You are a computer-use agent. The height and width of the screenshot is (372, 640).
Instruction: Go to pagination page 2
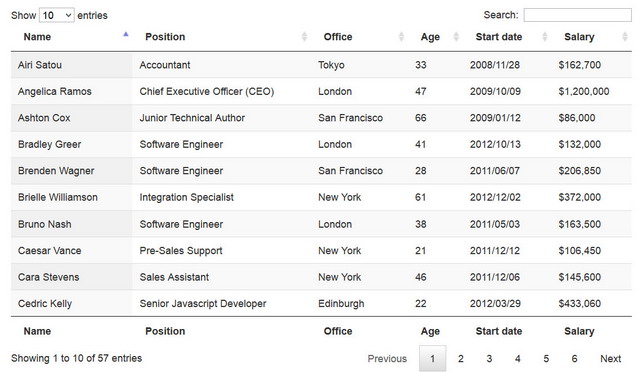(x=460, y=359)
